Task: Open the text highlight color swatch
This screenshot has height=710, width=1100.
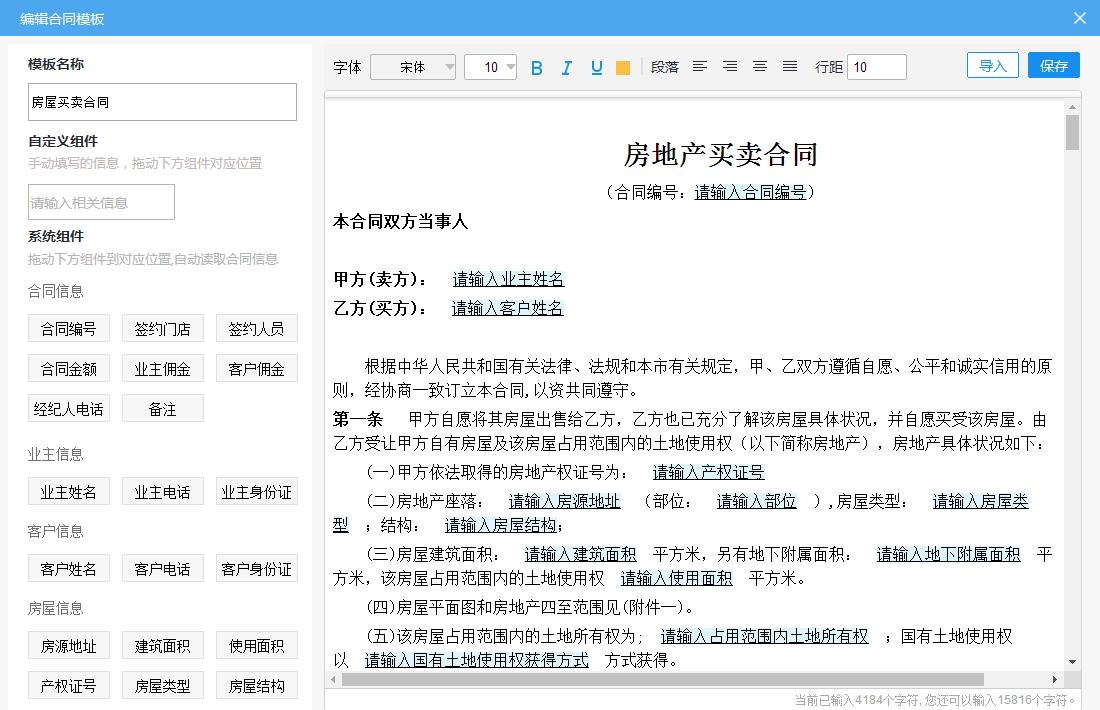Action: pos(622,67)
